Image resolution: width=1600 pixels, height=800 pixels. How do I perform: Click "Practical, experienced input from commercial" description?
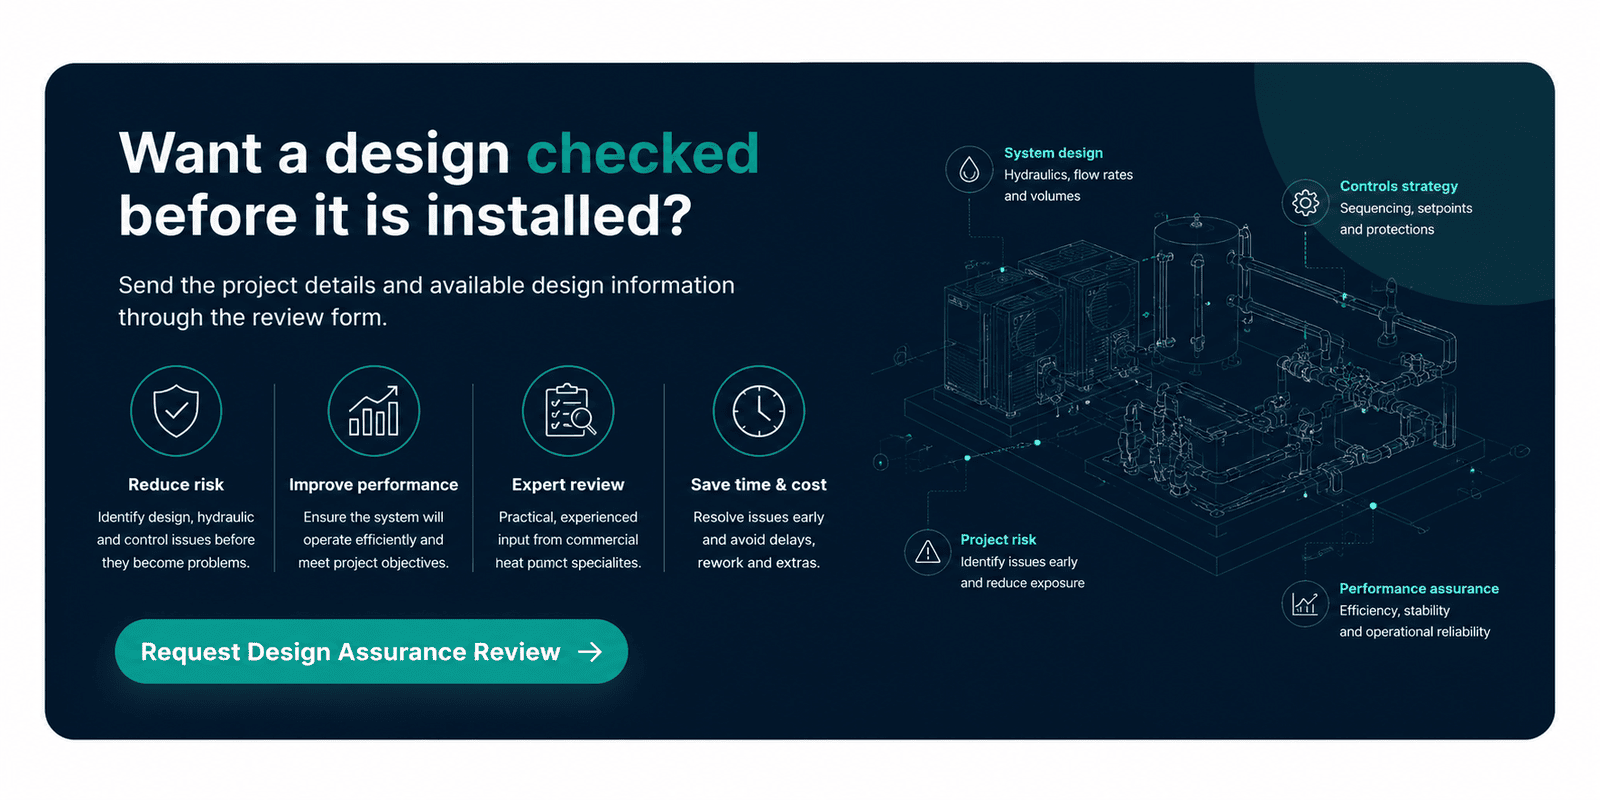point(568,540)
